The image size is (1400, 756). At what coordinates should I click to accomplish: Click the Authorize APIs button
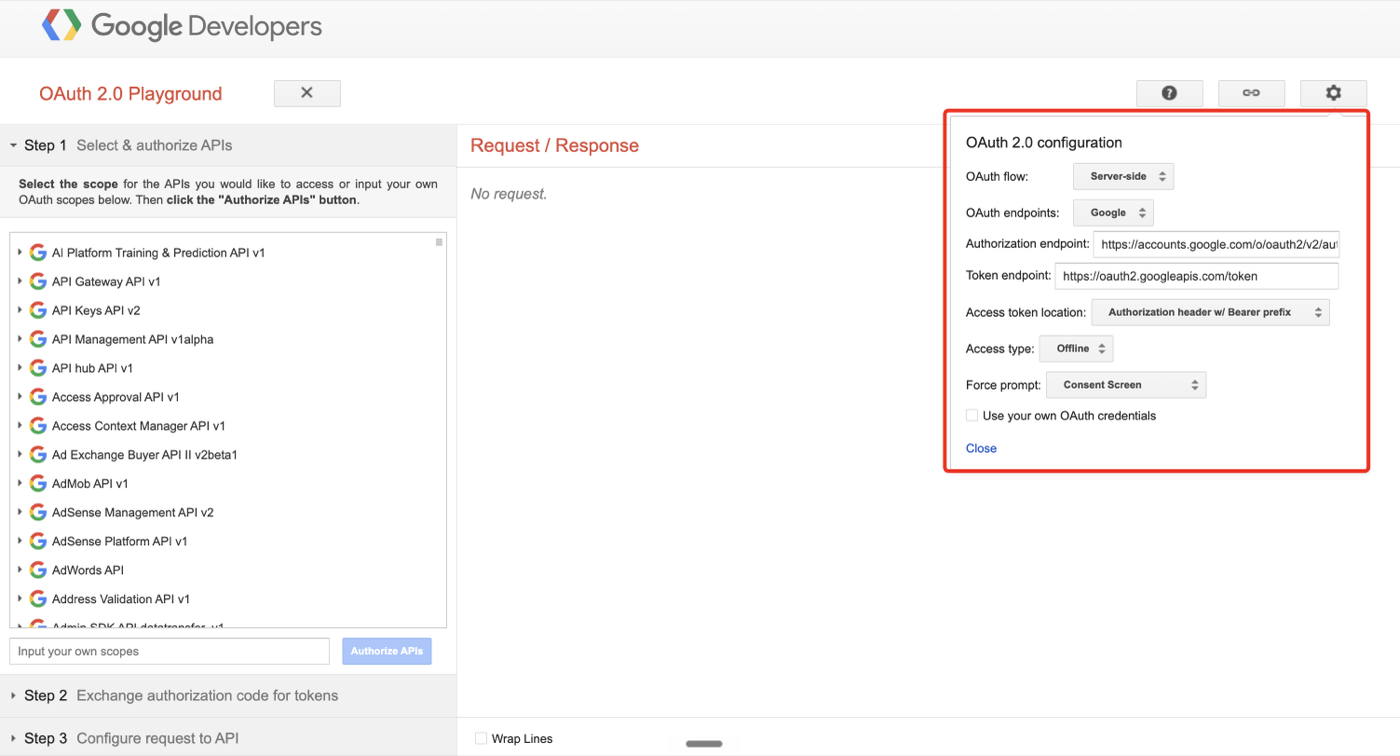387,651
